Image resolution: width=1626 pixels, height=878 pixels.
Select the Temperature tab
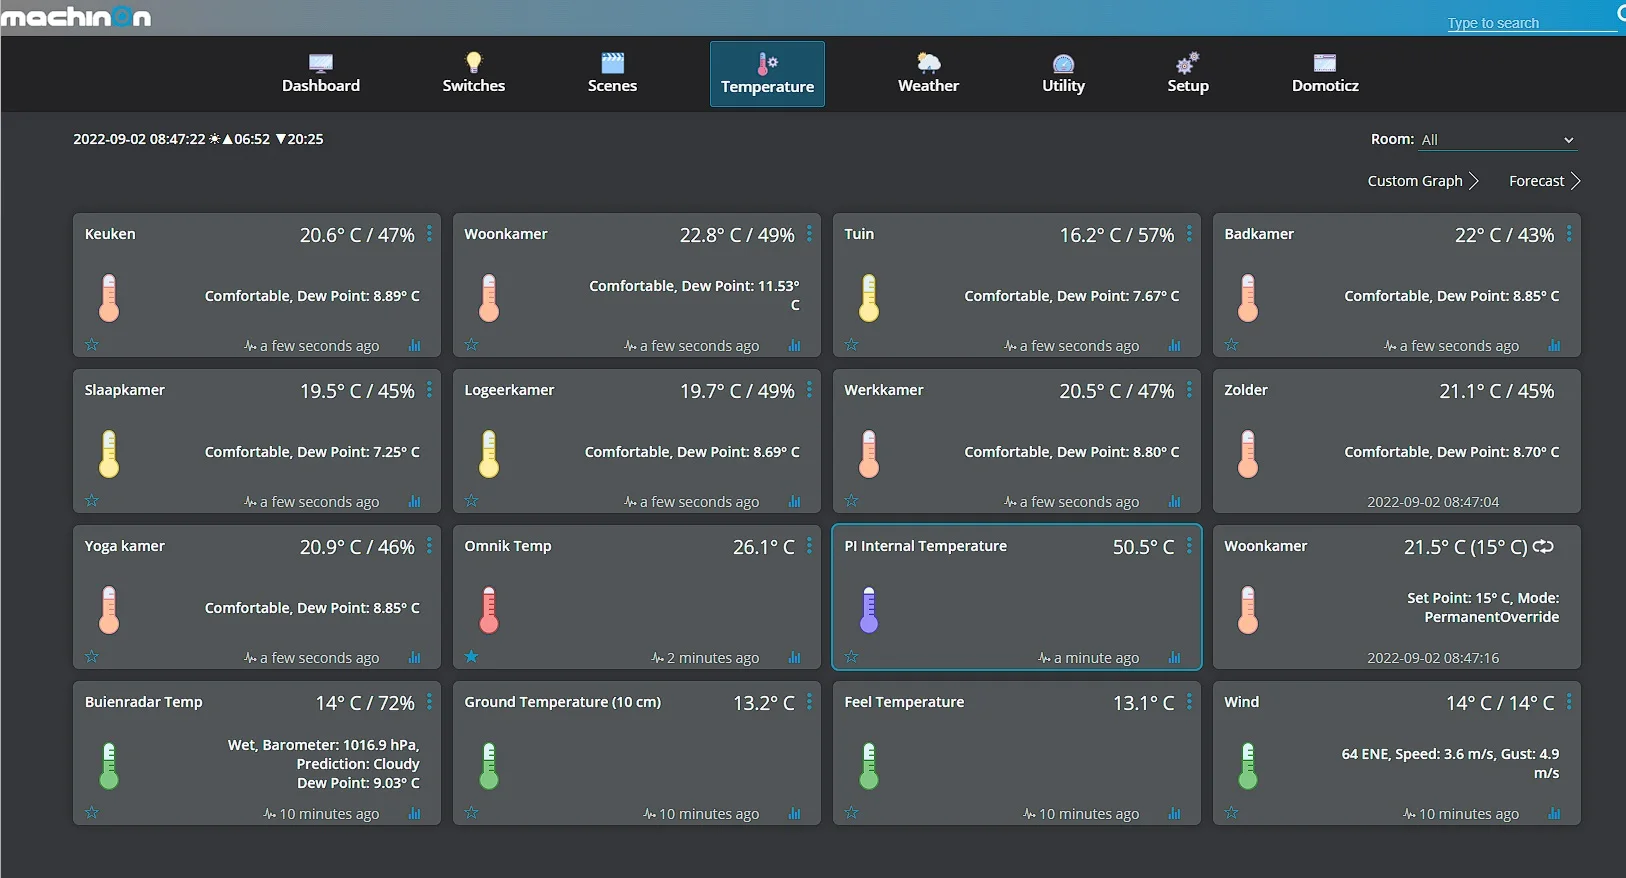coord(767,74)
